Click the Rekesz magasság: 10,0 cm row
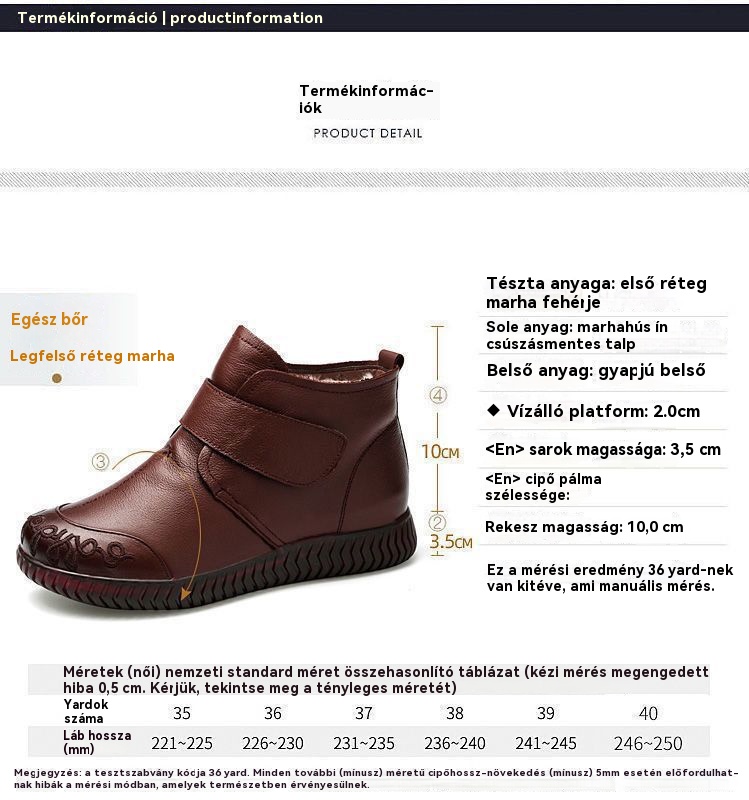 coord(603,526)
